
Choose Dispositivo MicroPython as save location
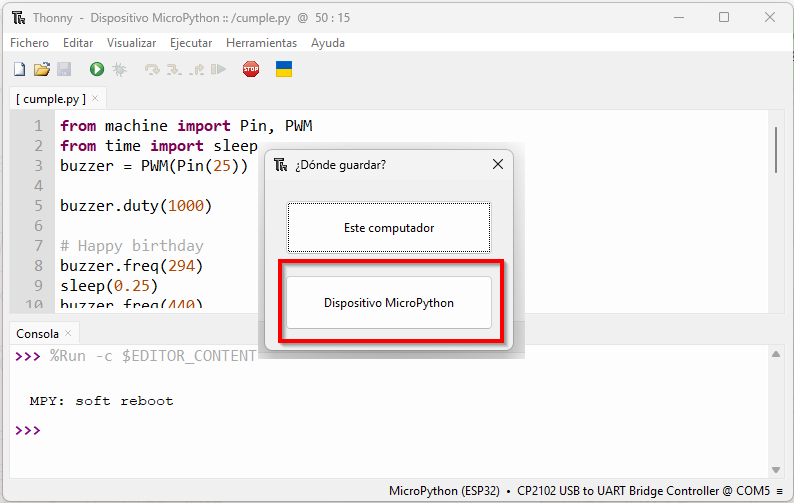(x=389, y=302)
